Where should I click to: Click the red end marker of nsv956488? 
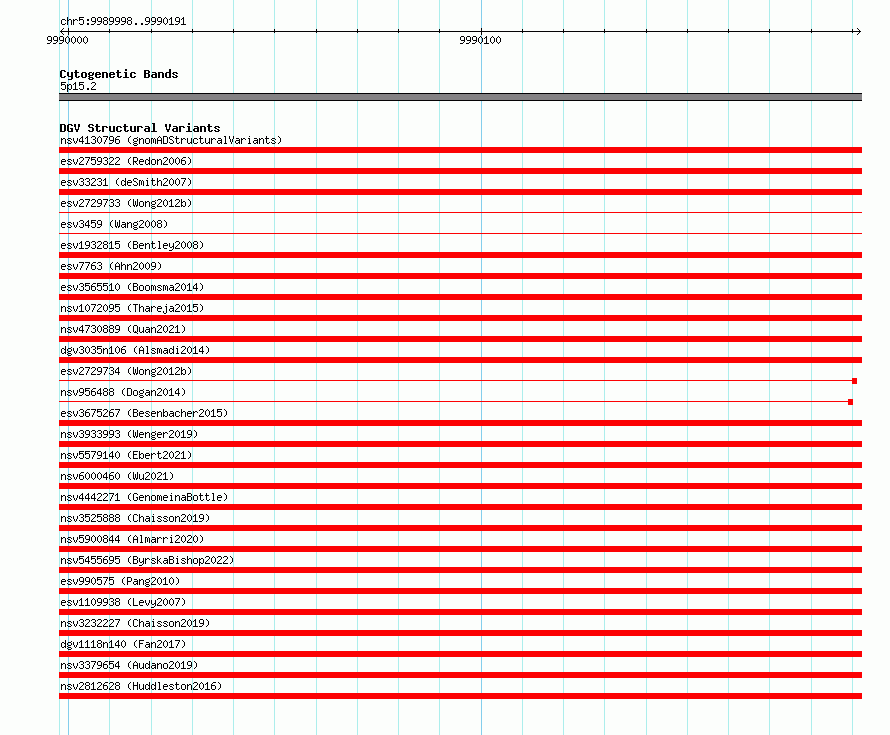click(x=850, y=402)
